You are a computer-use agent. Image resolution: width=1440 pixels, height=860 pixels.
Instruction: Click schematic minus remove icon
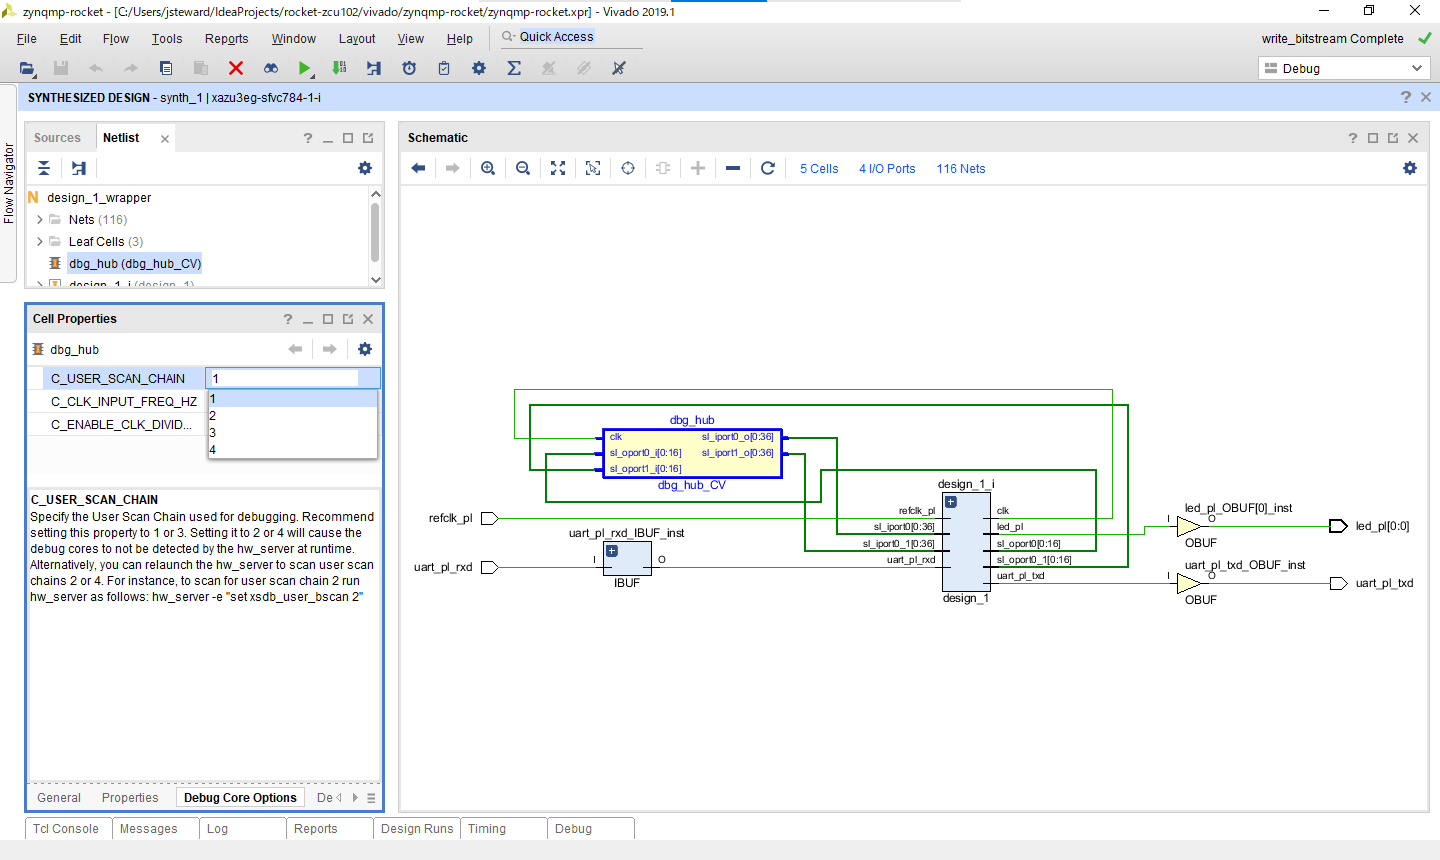click(733, 168)
